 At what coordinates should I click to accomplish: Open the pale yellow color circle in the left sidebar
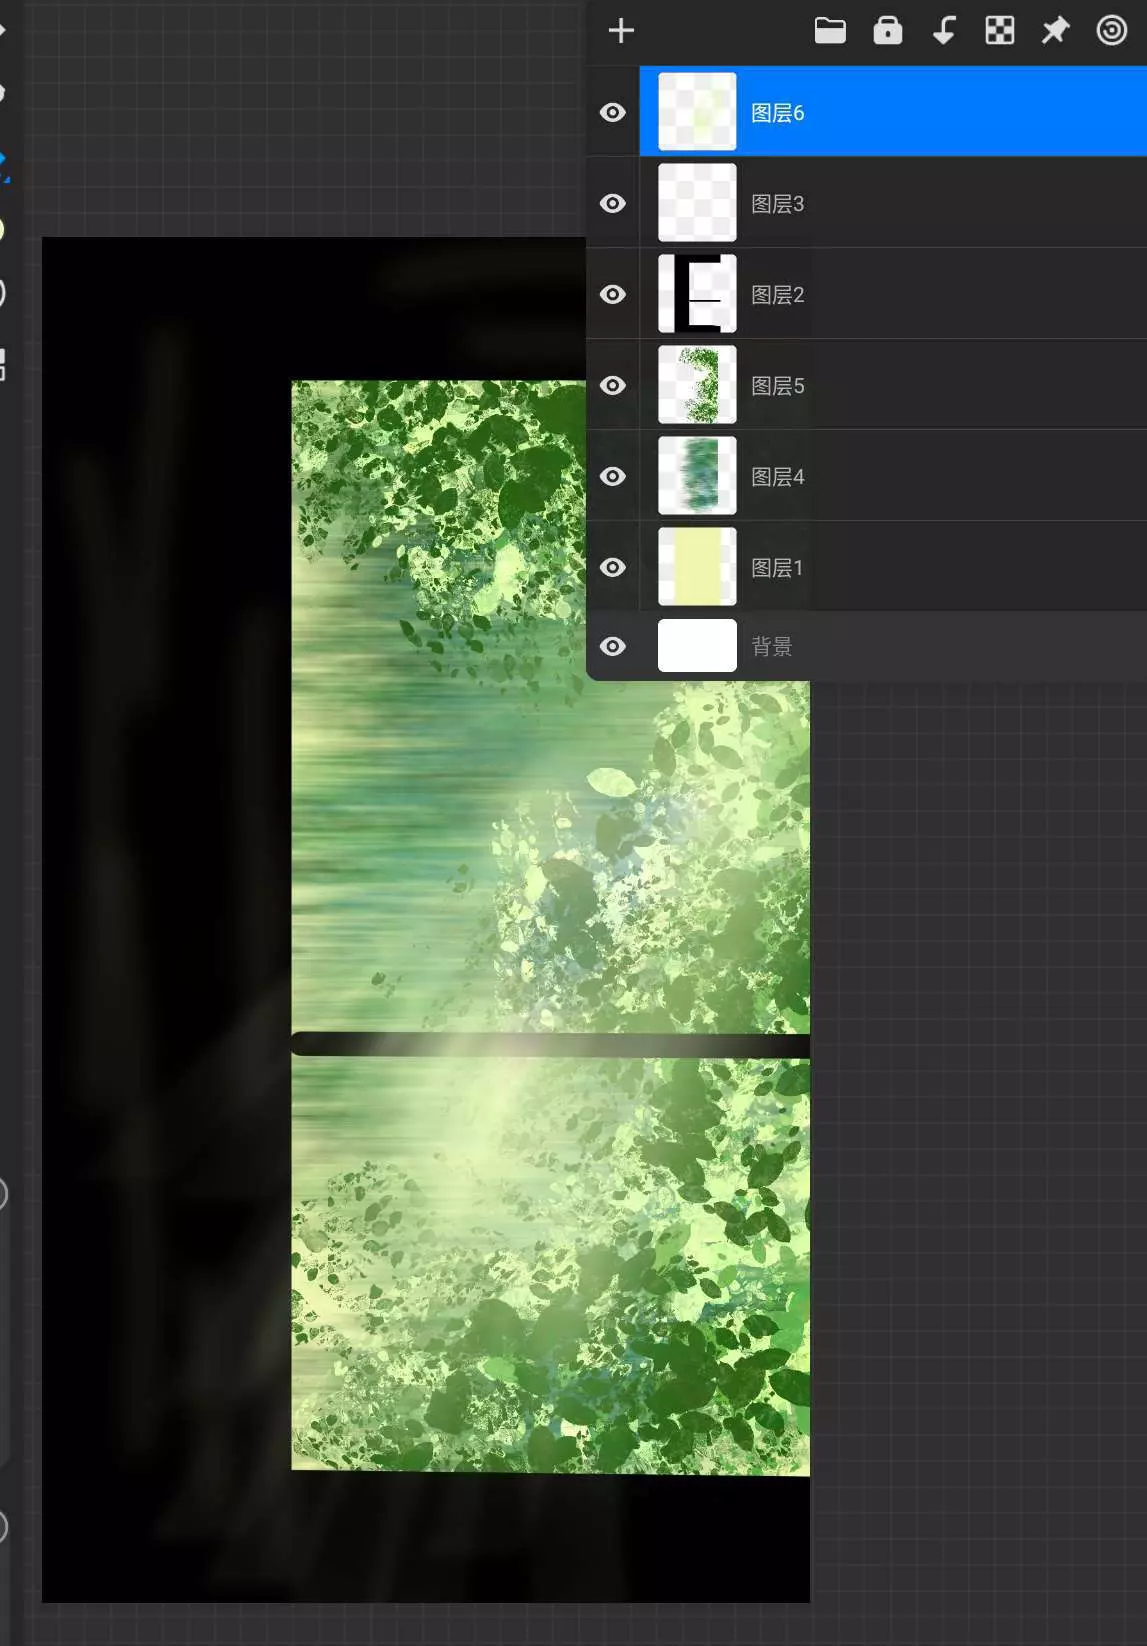tap(2, 229)
